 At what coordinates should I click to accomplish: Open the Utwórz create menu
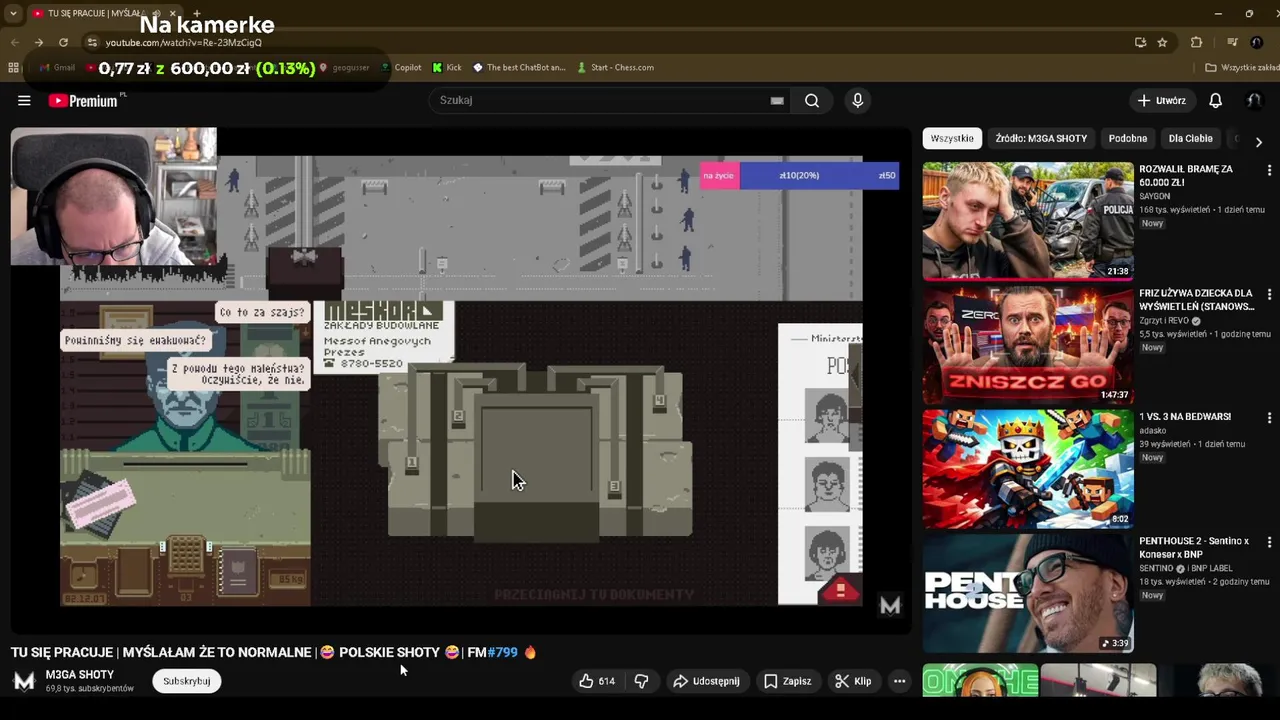[x=1161, y=100]
